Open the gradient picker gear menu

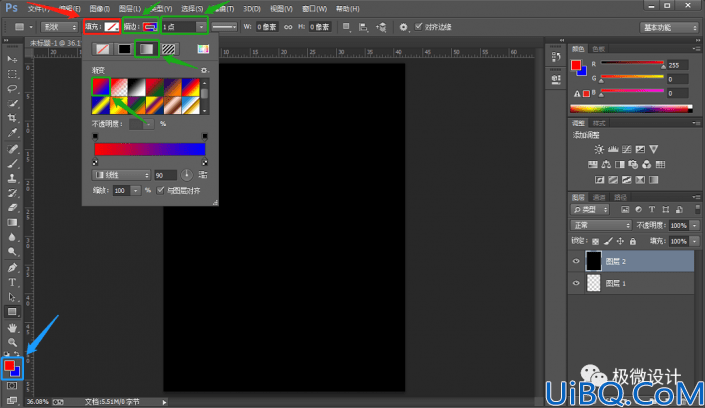(x=205, y=70)
